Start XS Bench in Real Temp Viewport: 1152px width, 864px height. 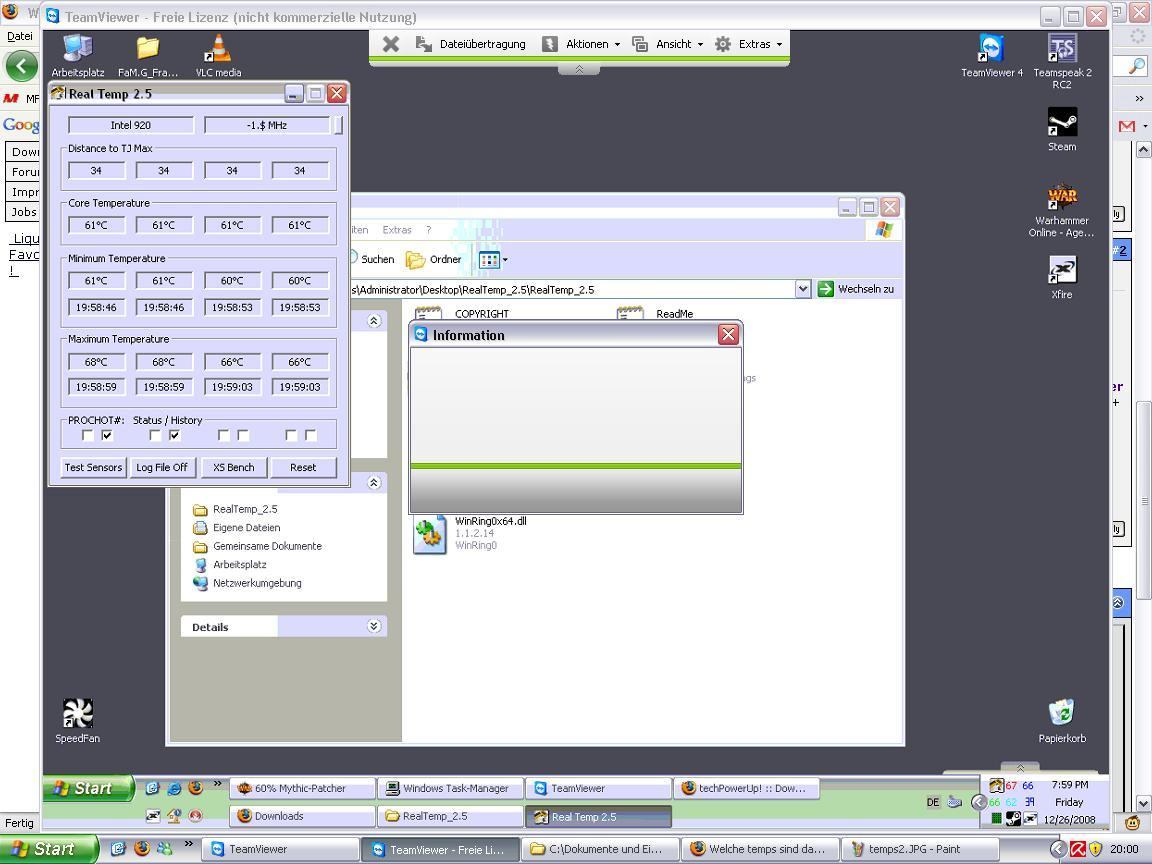click(234, 467)
